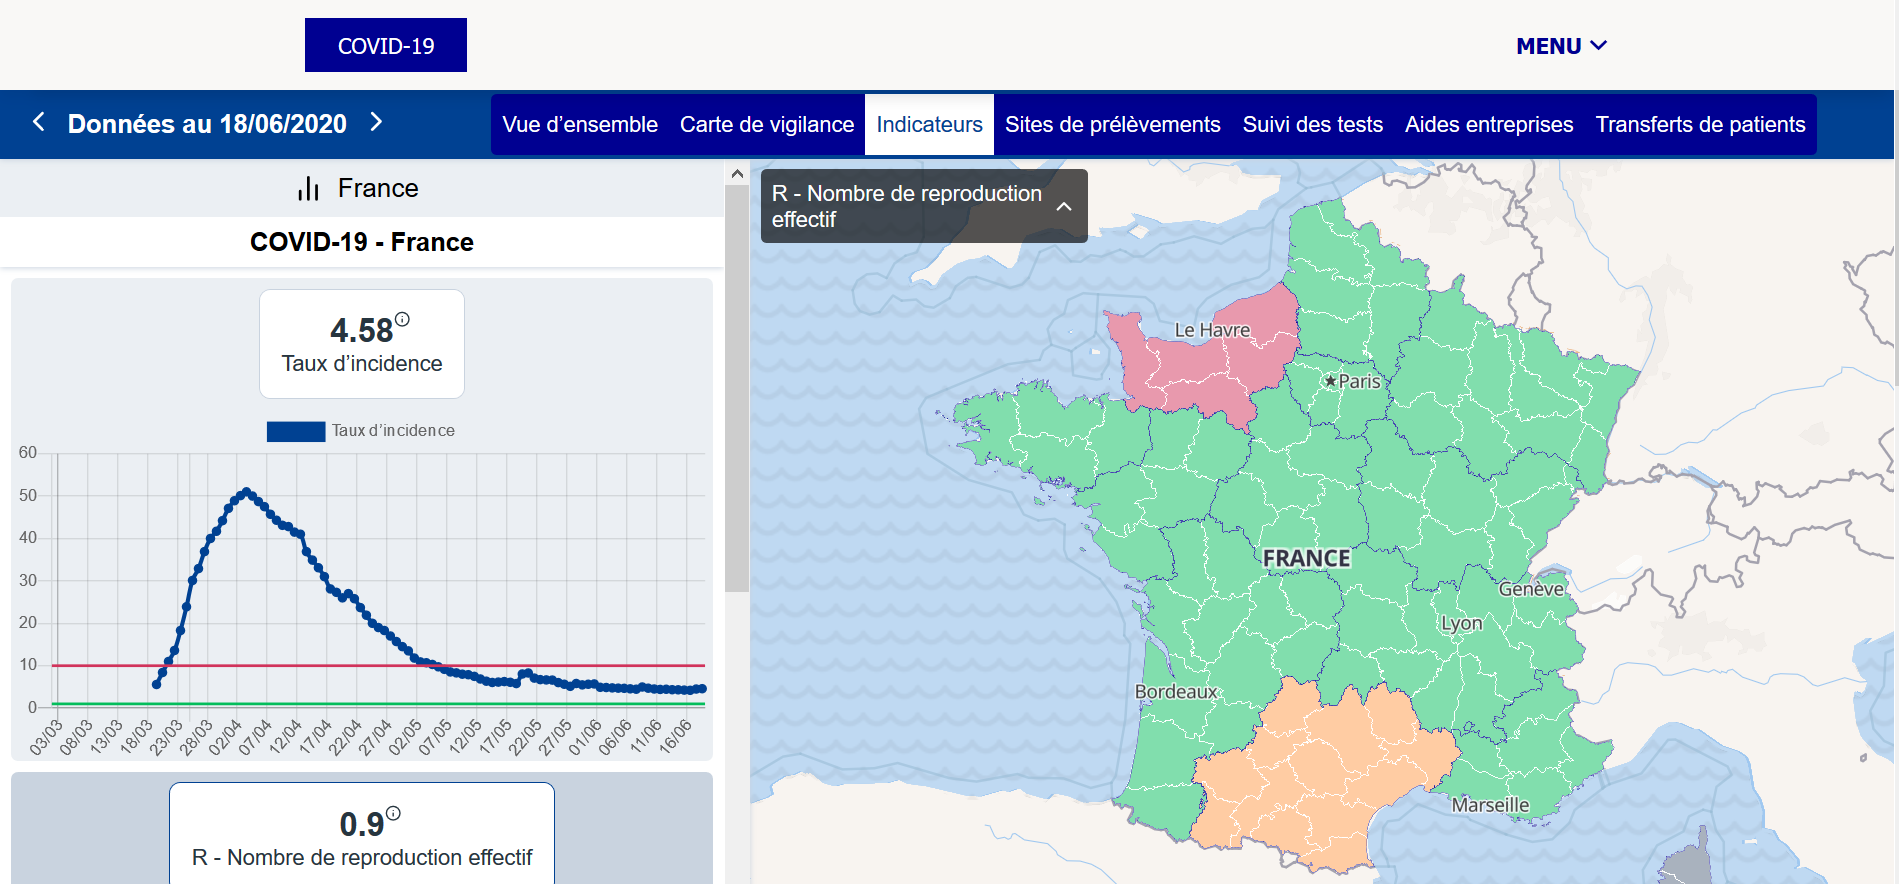1899x884 pixels.
Task: Switch to Carte de vigilance tab
Action: point(767,125)
